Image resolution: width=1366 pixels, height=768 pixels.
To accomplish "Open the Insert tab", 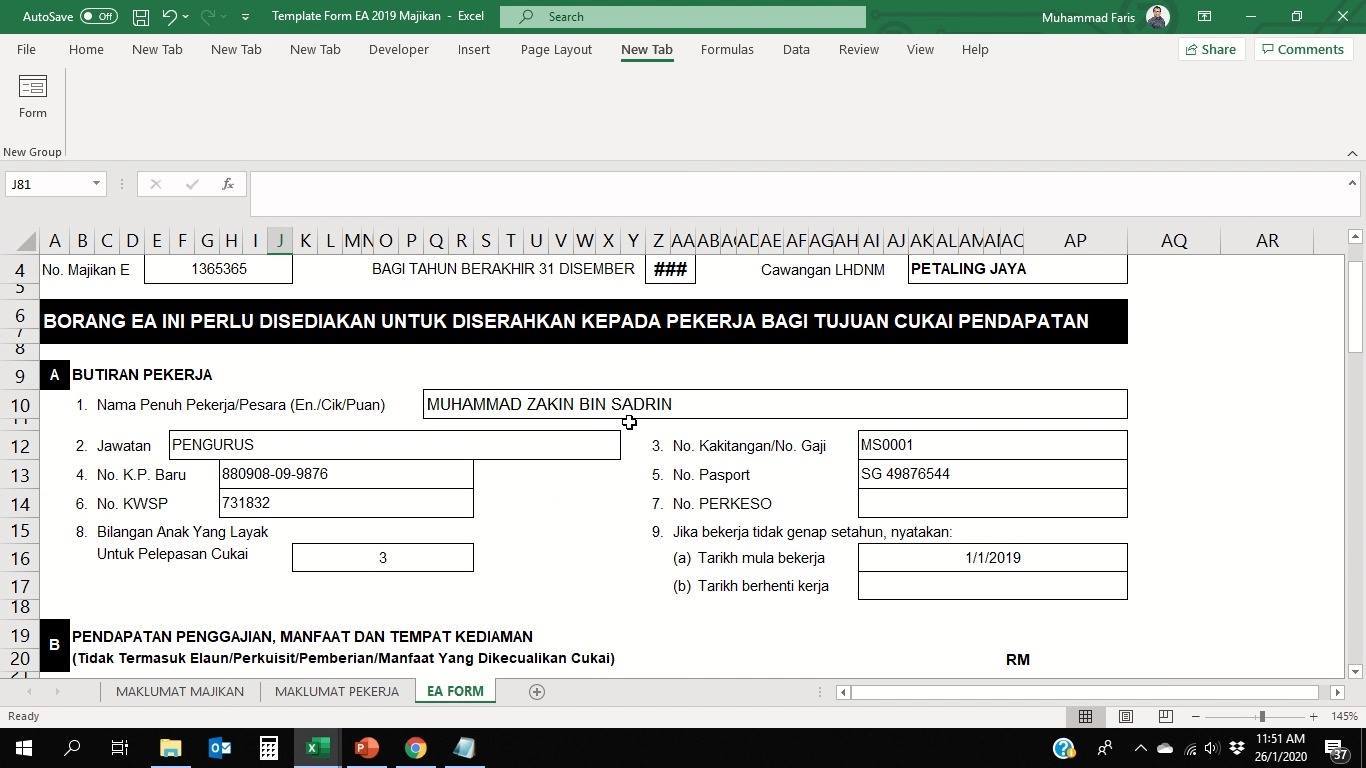I will tap(474, 49).
